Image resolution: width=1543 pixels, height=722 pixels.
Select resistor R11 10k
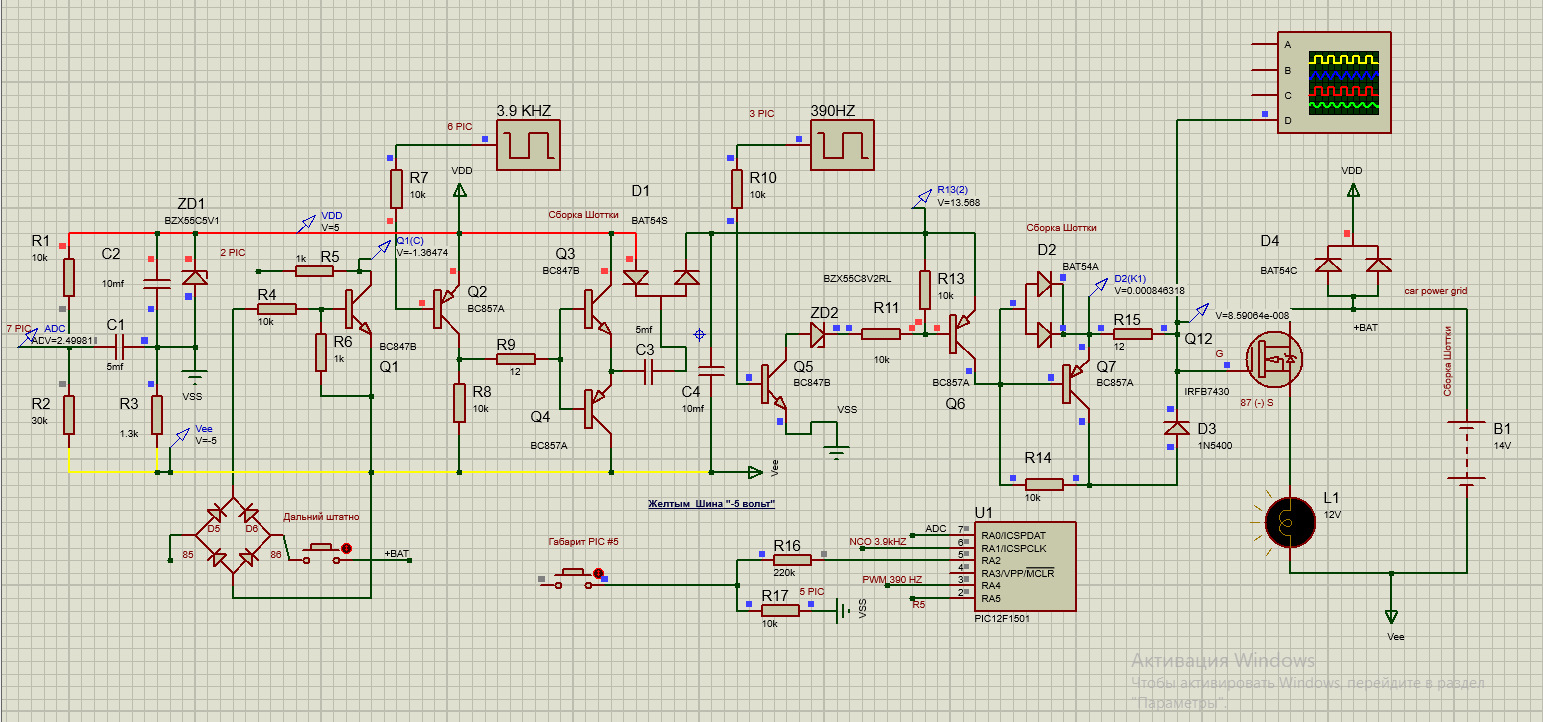[880, 334]
